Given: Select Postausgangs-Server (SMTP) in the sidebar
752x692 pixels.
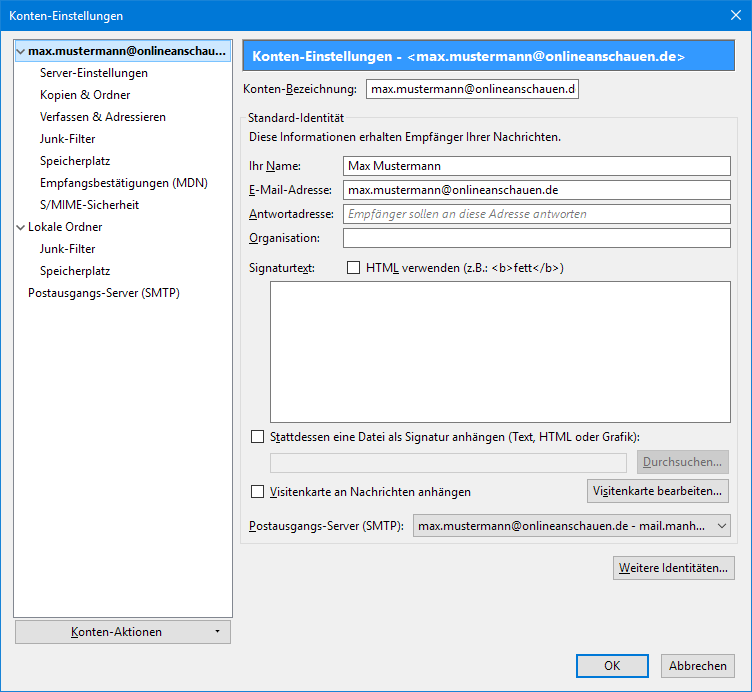Looking at the screenshot, I should pyautogui.click(x=104, y=293).
